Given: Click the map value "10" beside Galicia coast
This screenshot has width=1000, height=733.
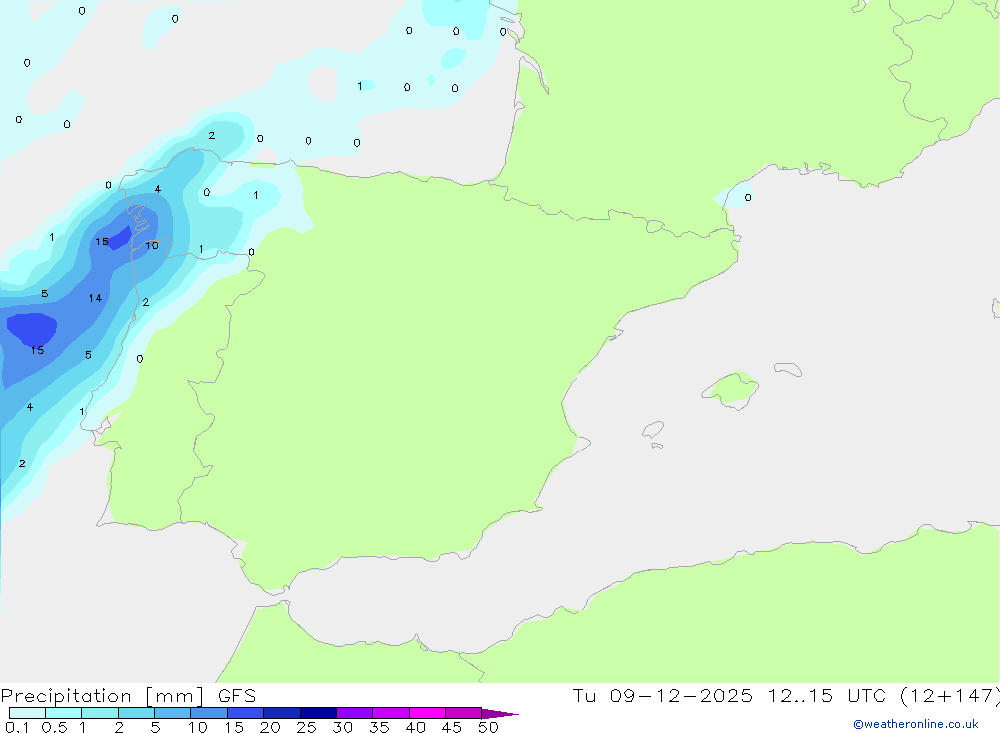Looking at the screenshot, I should 152,246.
